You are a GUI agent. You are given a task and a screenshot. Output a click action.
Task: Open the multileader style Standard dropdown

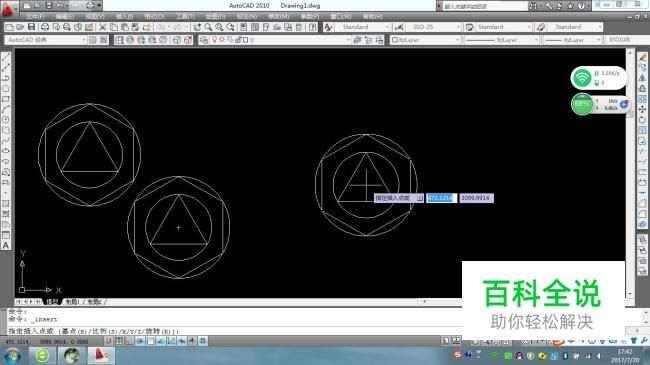574,27
